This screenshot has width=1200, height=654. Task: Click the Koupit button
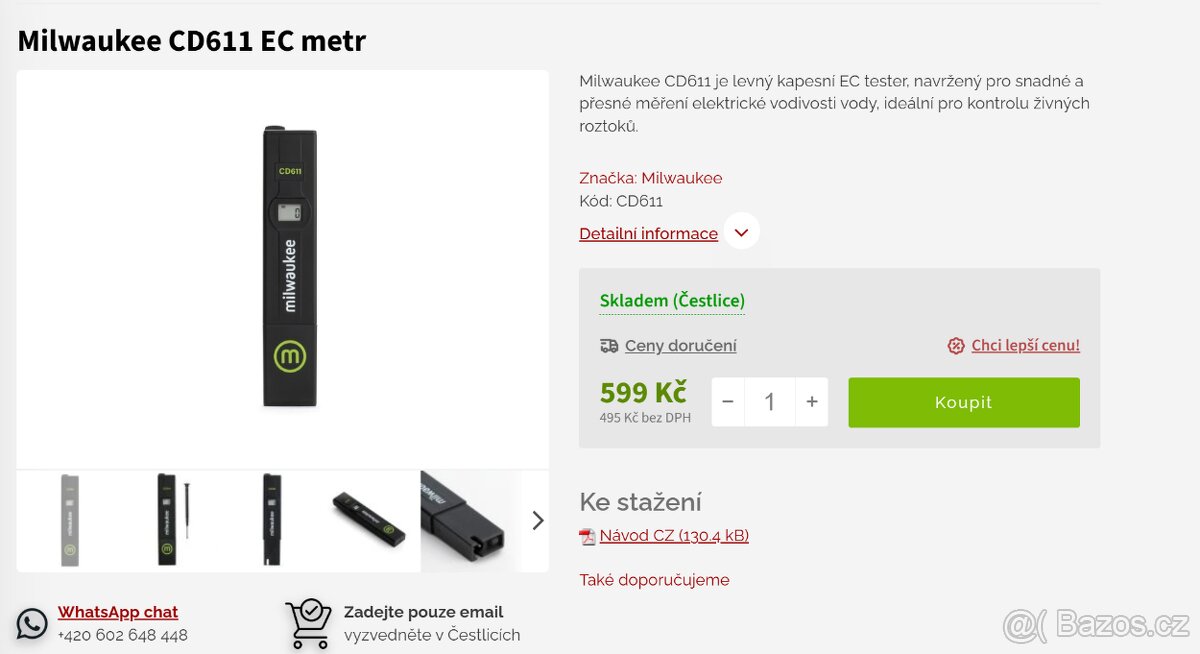[962, 402]
